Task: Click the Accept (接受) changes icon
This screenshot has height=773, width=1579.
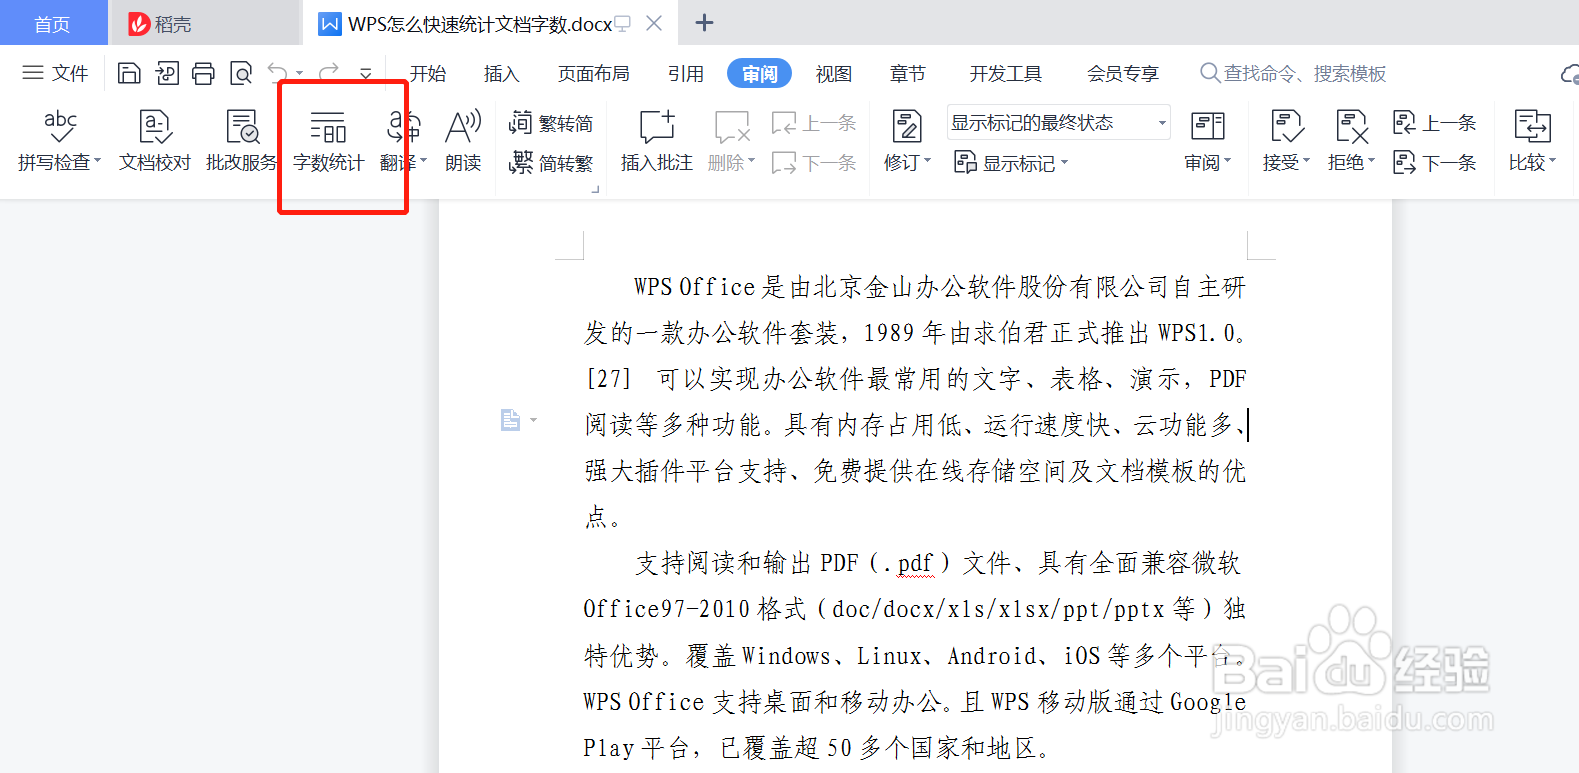Action: [x=1286, y=127]
